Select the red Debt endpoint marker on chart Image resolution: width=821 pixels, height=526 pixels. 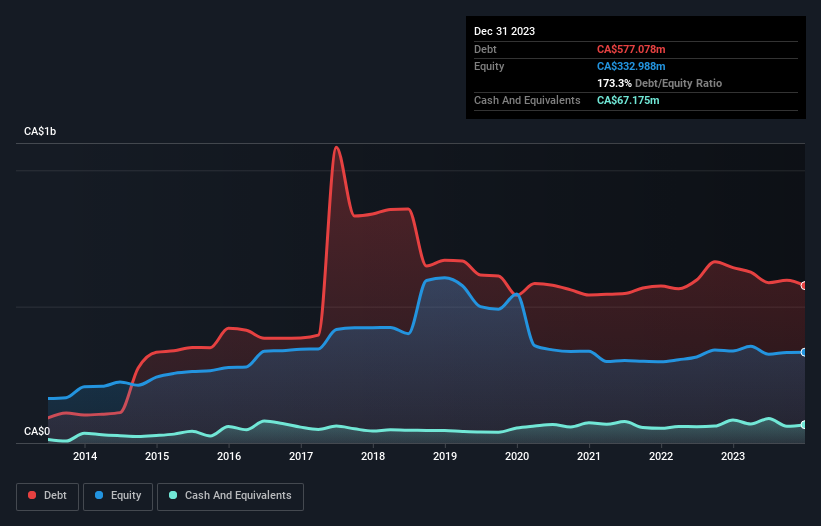click(804, 286)
